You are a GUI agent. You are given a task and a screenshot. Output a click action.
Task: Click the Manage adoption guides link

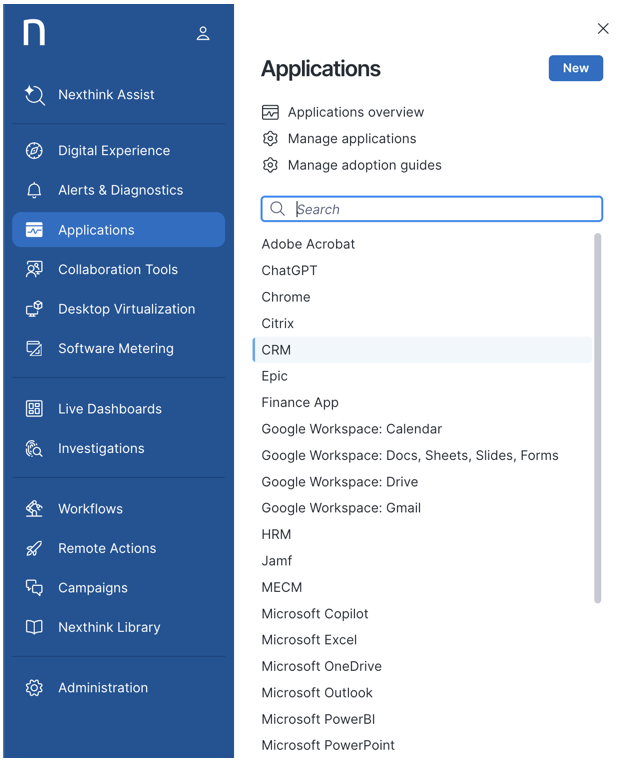point(364,165)
